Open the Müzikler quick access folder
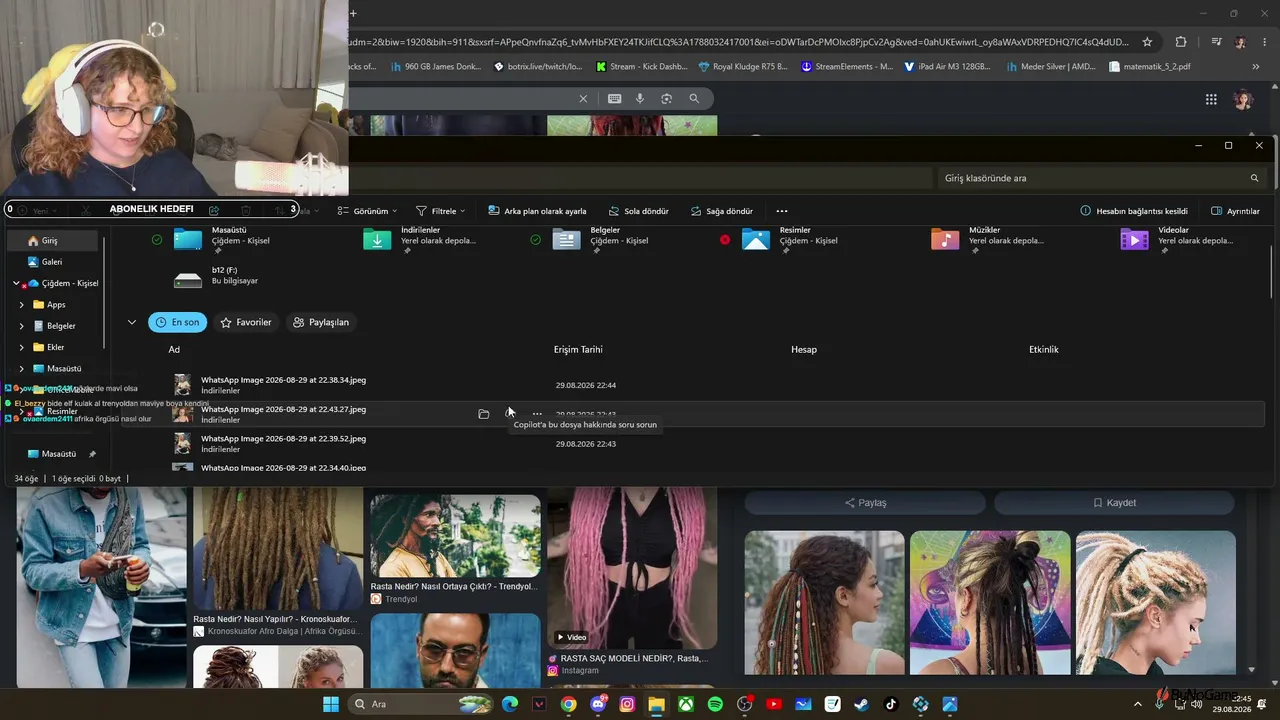This screenshot has width=1280, height=720. click(989, 240)
